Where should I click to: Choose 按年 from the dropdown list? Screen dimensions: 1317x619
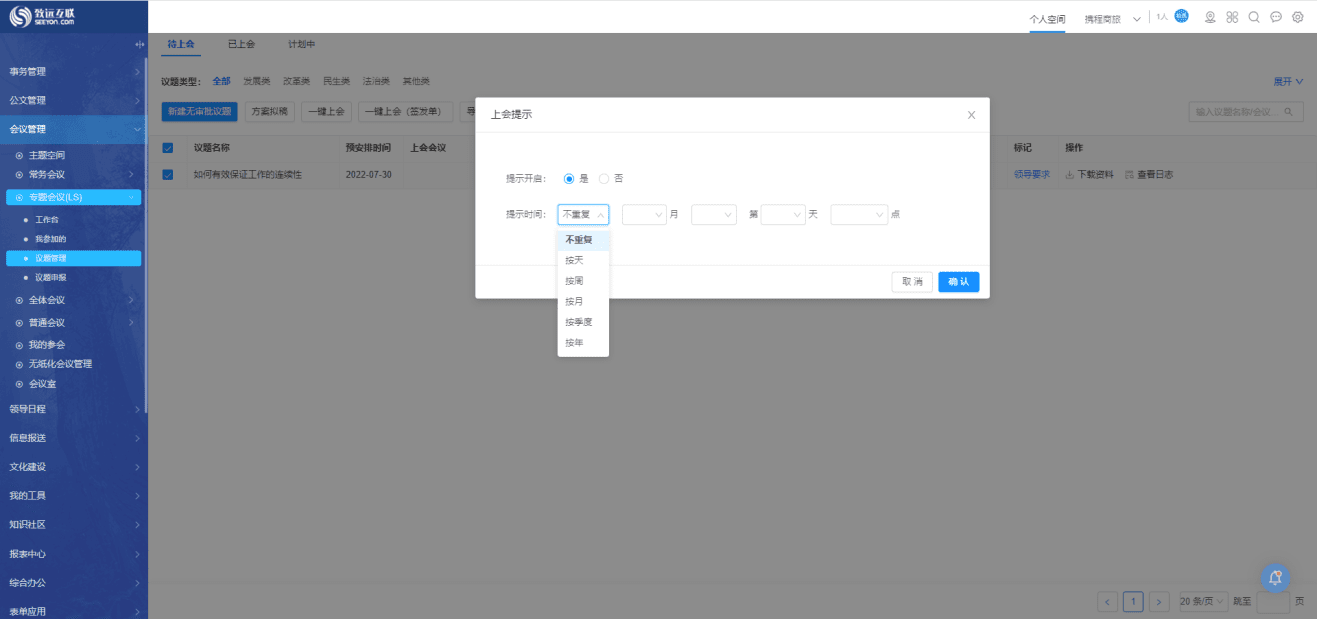tap(583, 343)
